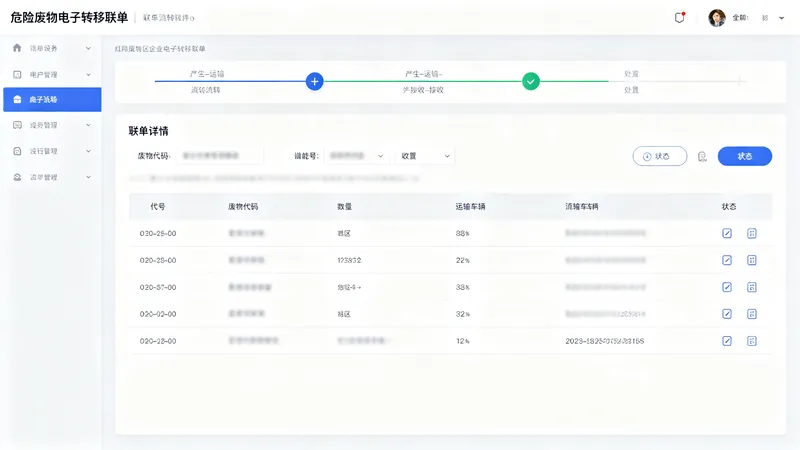This screenshot has width=800, height=450.
Task: Click the 危险废物电子转移联单 title
Action: click(69, 17)
